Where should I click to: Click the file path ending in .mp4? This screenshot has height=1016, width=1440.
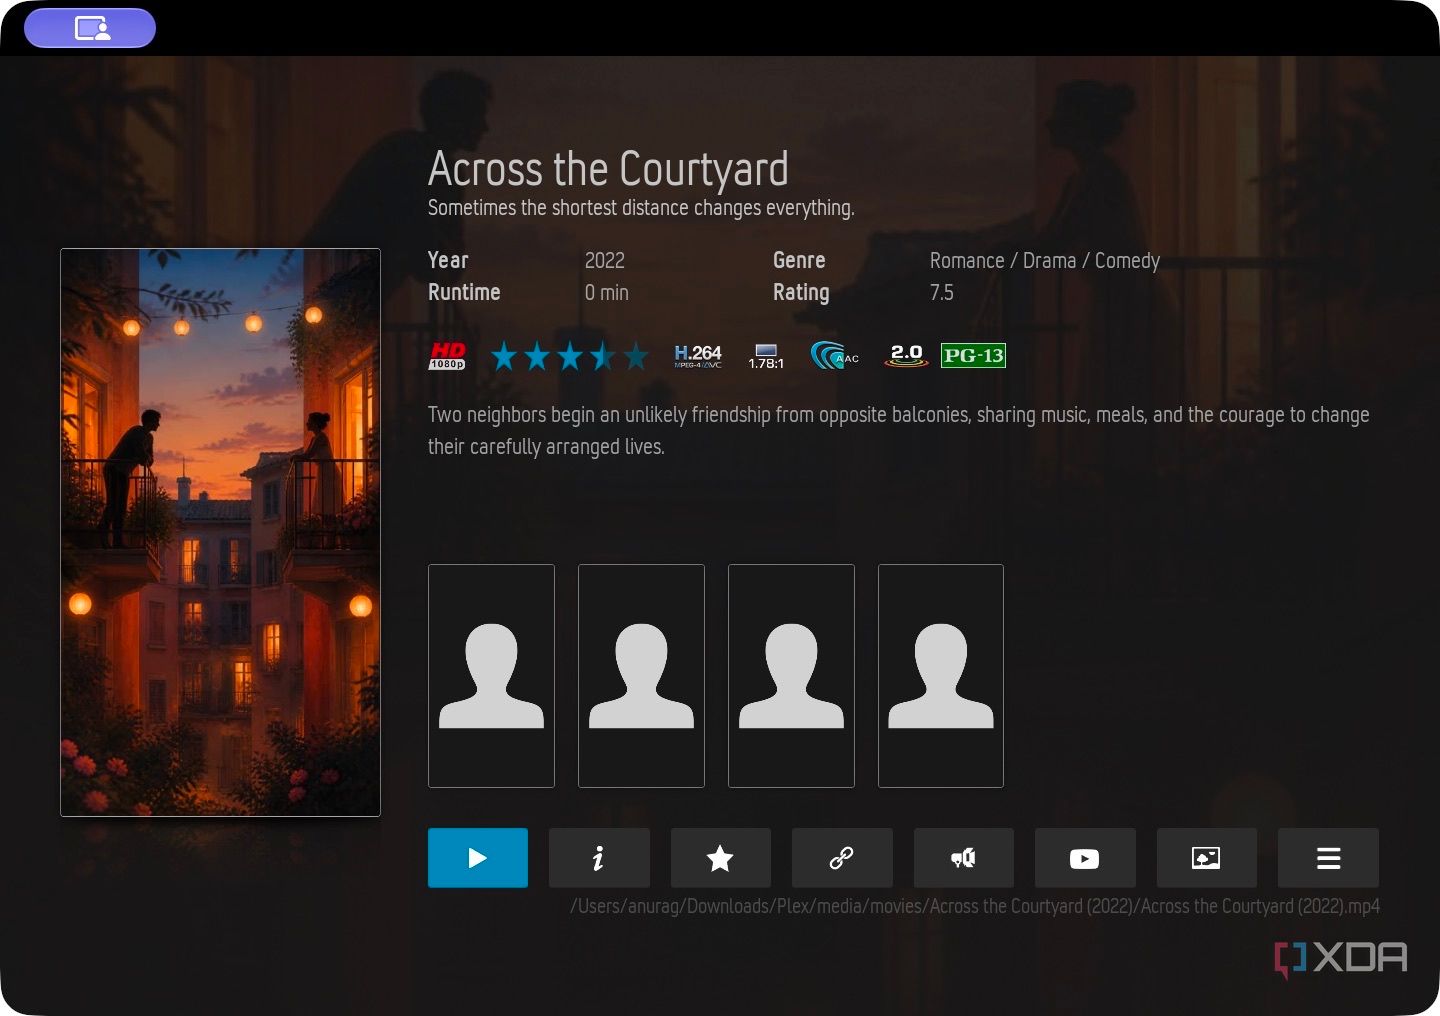pos(975,906)
